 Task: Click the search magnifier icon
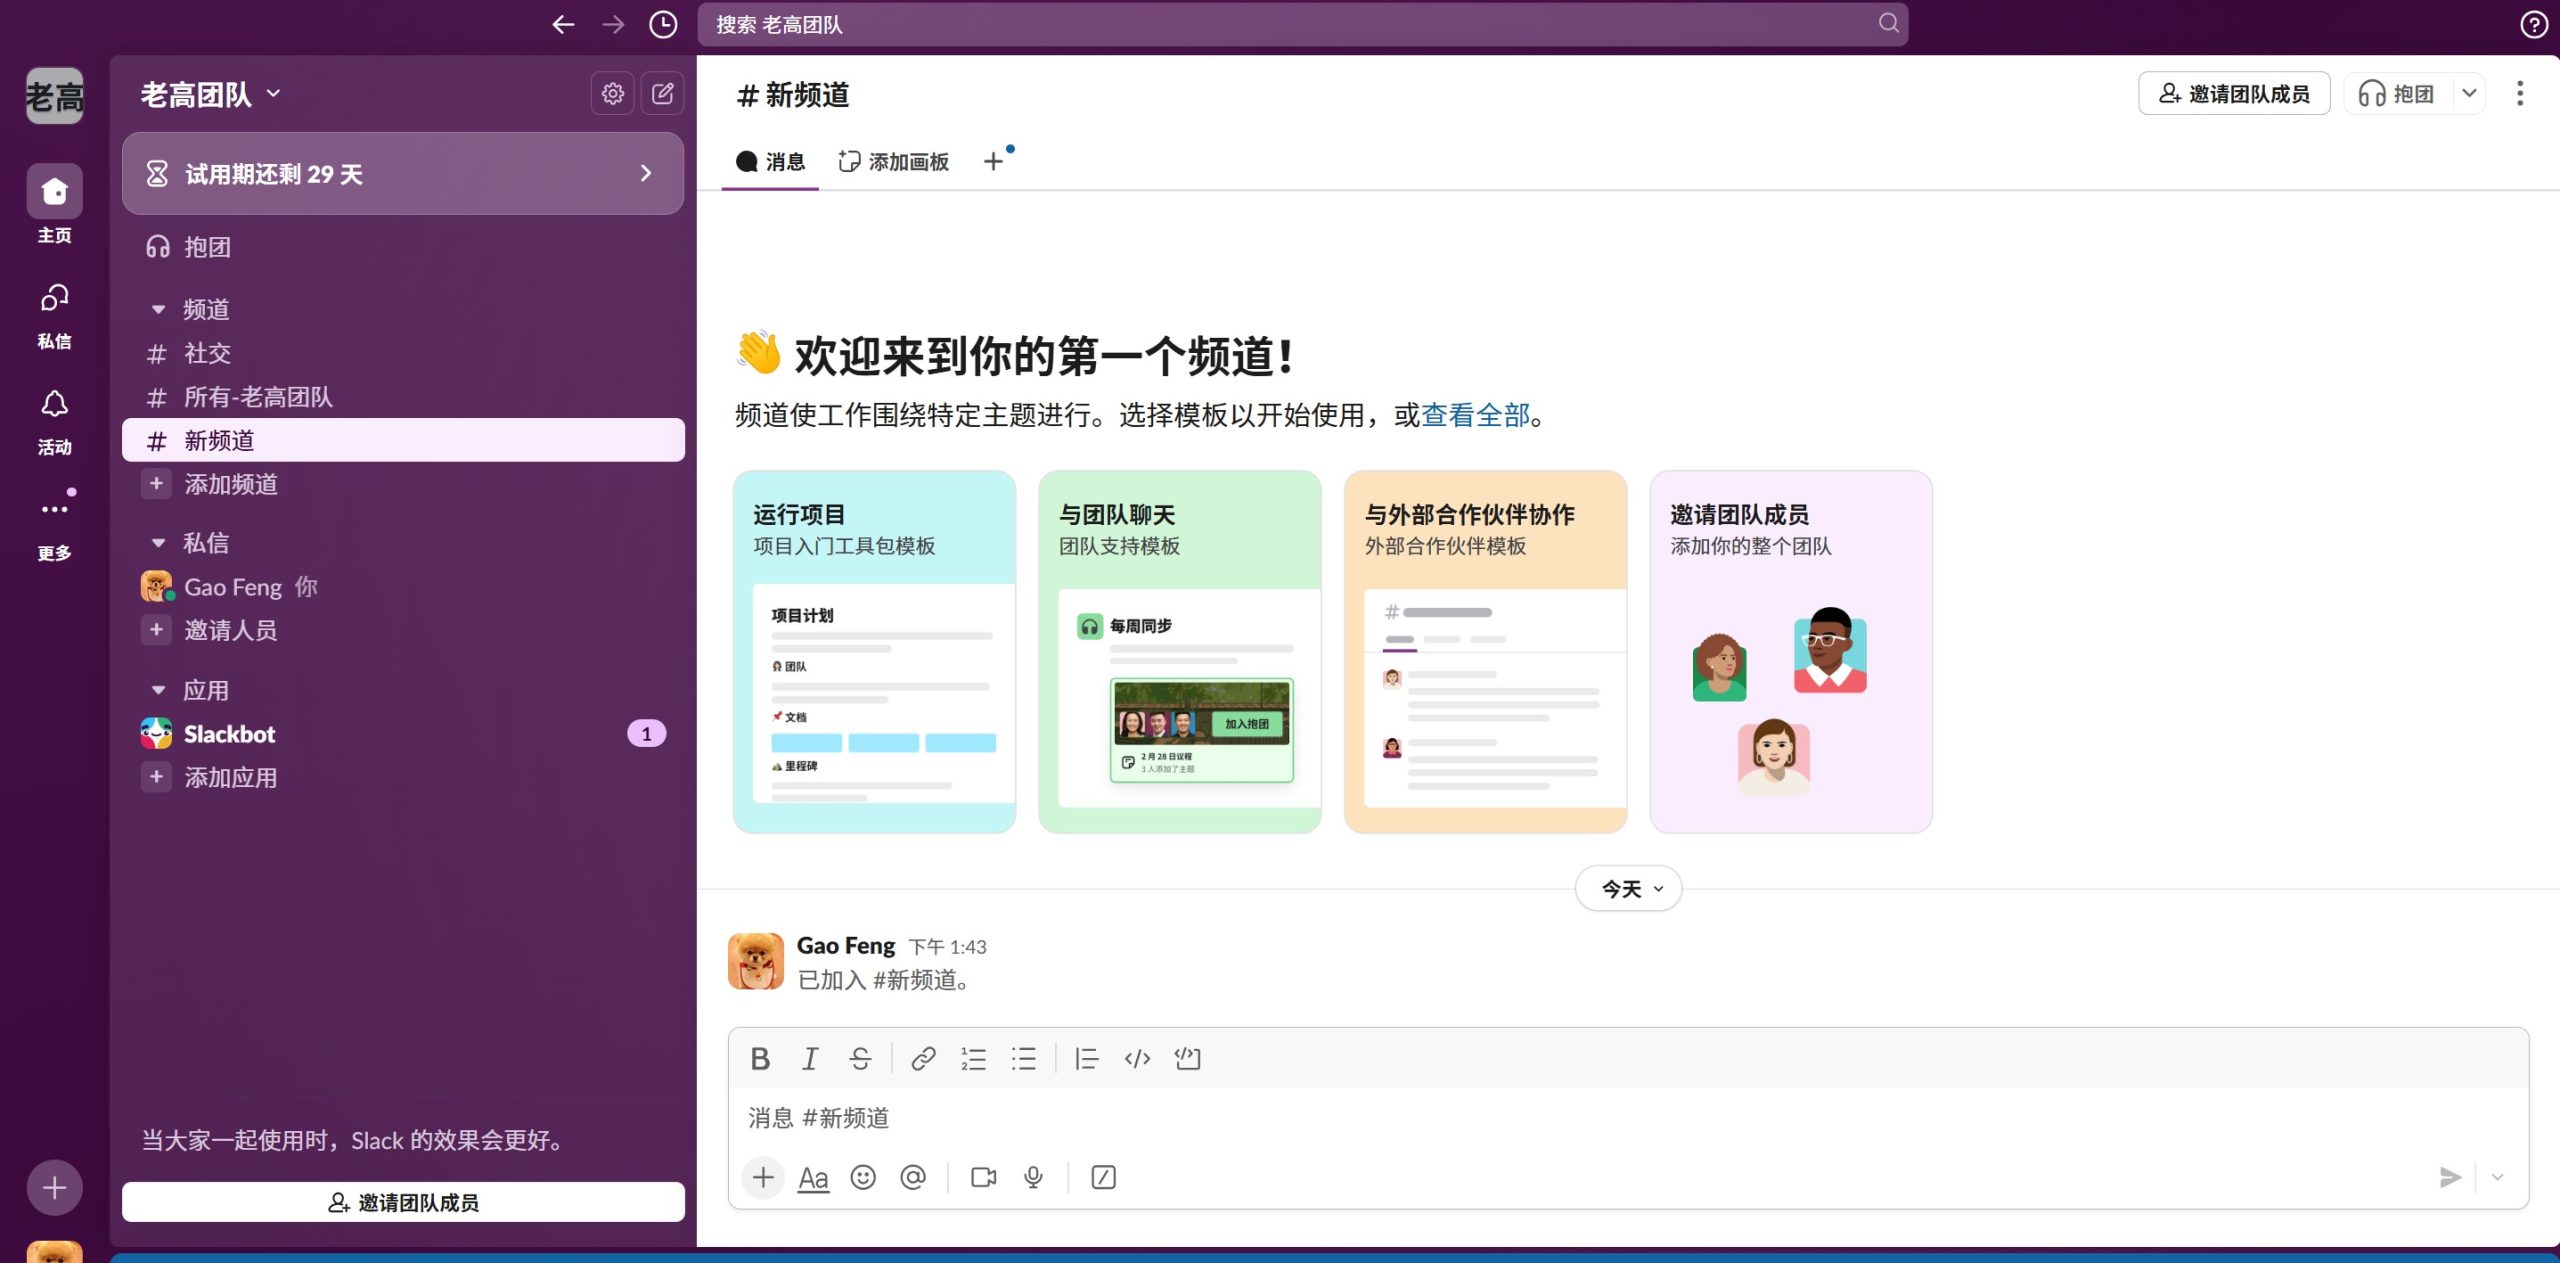(1888, 23)
